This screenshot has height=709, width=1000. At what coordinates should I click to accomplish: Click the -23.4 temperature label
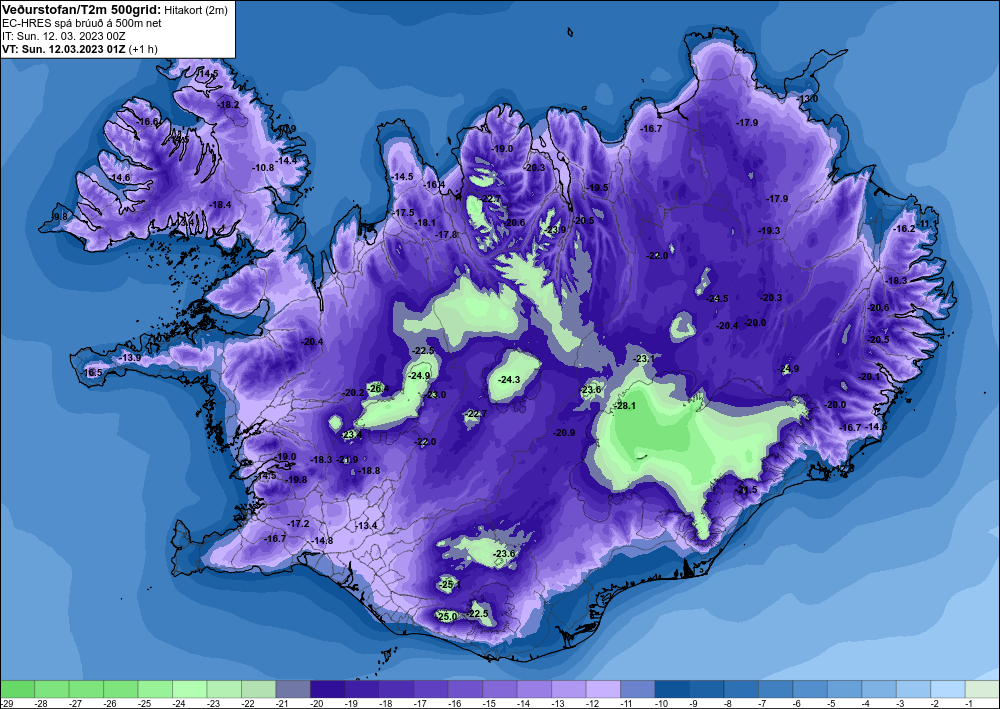tap(351, 435)
